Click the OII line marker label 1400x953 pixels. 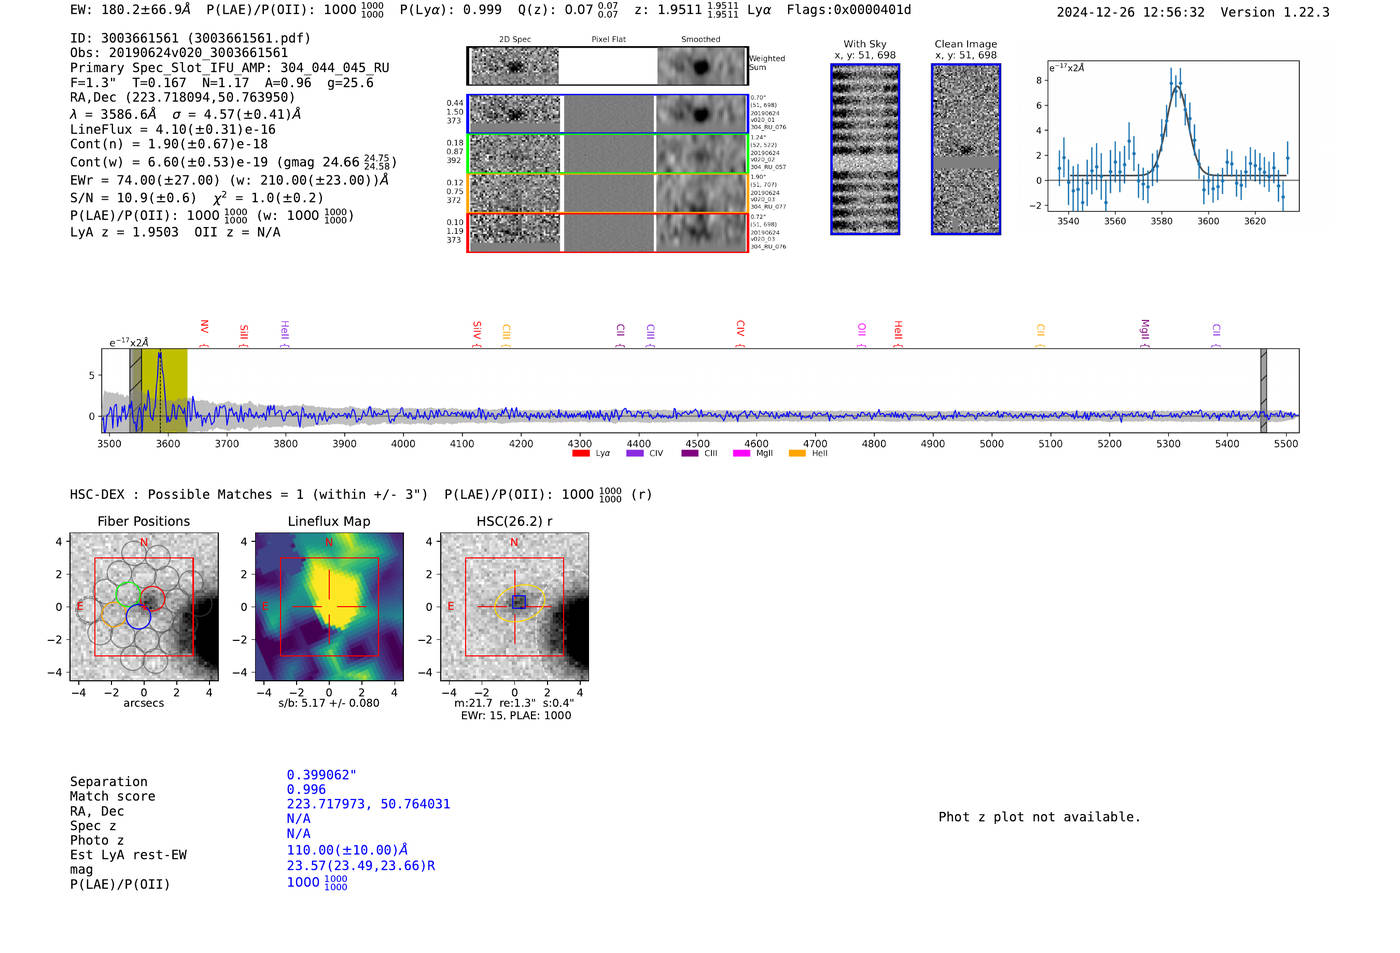(x=862, y=331)
